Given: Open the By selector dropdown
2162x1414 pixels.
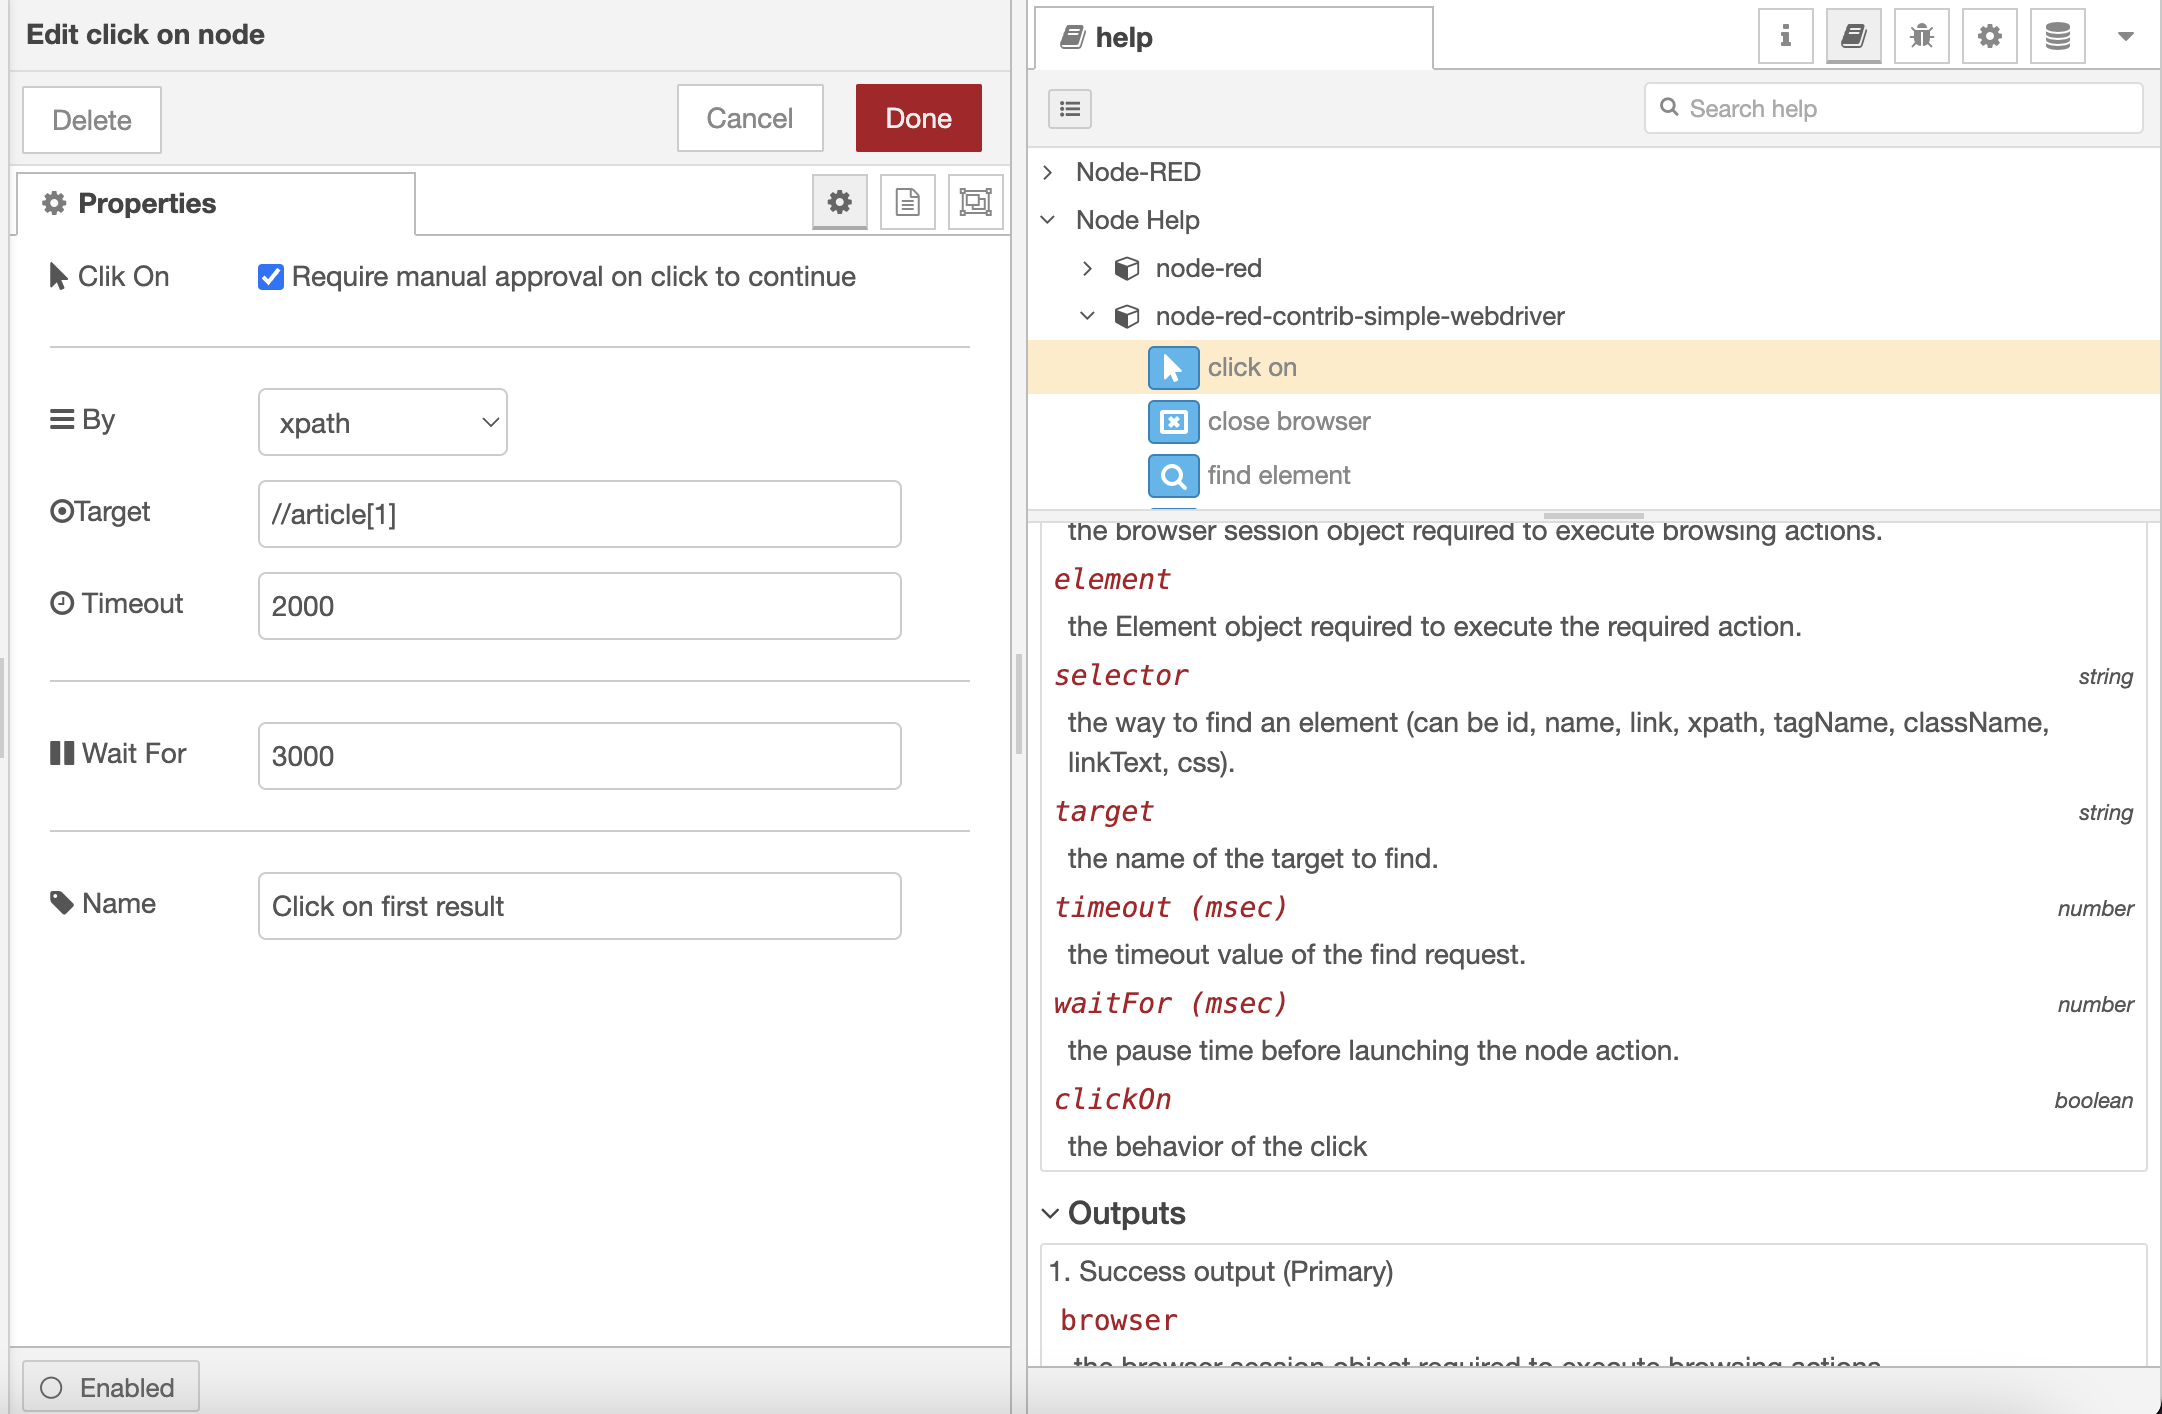Looking at the screenshot, I should tap(383, 423).
